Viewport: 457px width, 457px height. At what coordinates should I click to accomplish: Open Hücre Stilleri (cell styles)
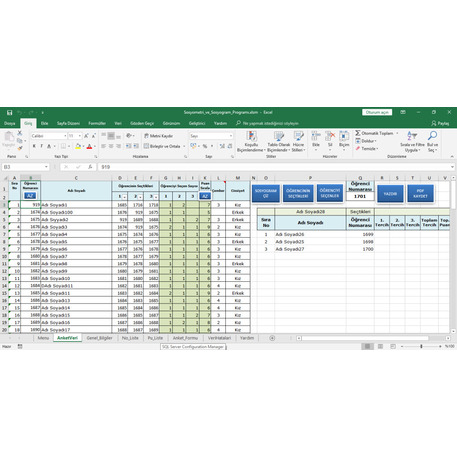click(298, 141)
